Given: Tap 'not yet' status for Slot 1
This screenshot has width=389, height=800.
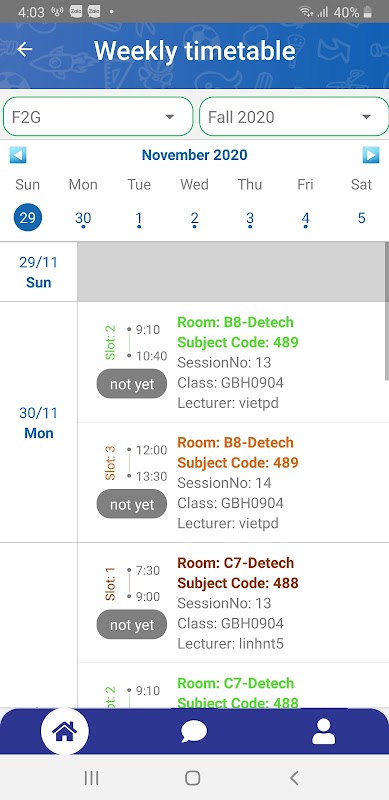Looking at the screenshot, I should coord(132,624).
